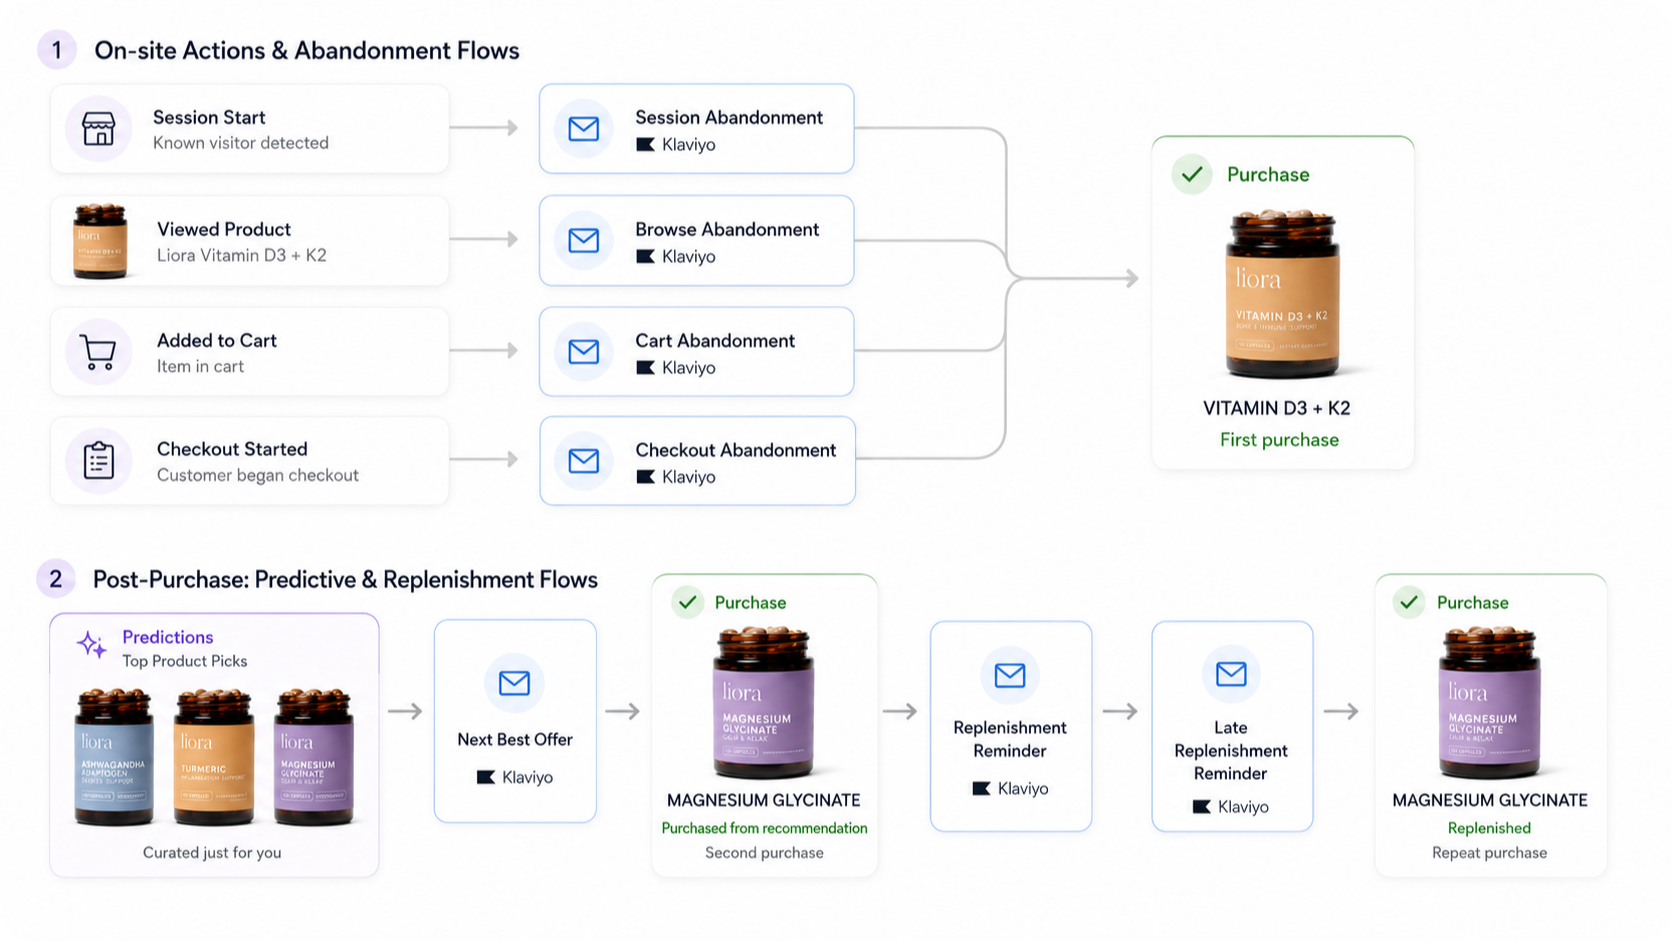Click the Klaviyo flag under Late Replenishment Reminder
Viewport: 1672px width, 941px height.
pyautogui.click(x=1202, y=807)
